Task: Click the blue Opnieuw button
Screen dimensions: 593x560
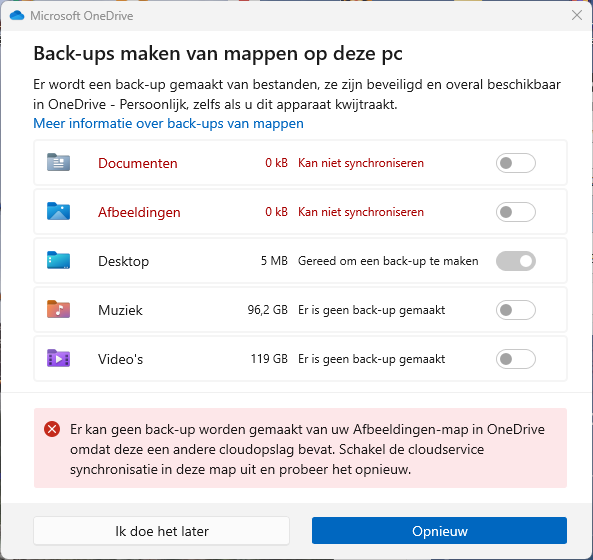Action: click(439, 531)
